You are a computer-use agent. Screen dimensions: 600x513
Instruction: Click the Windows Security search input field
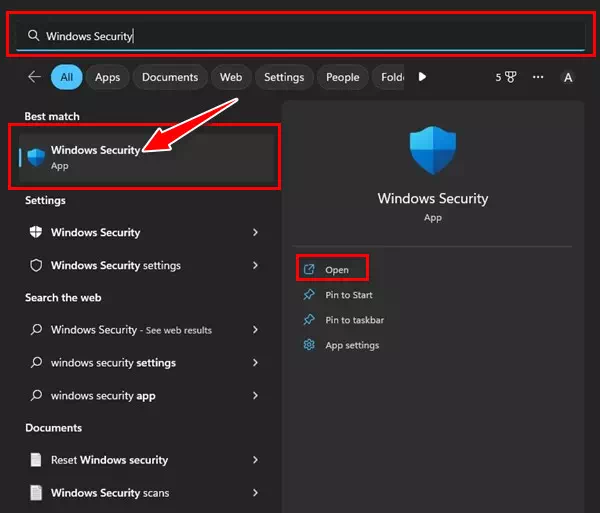point(300,36)
